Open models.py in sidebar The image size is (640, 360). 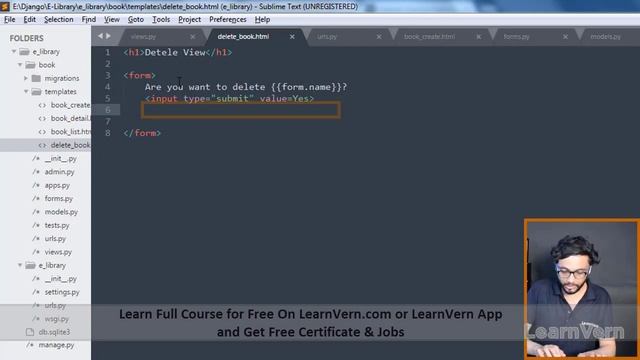pyautogui.click(x=61, y=212)
